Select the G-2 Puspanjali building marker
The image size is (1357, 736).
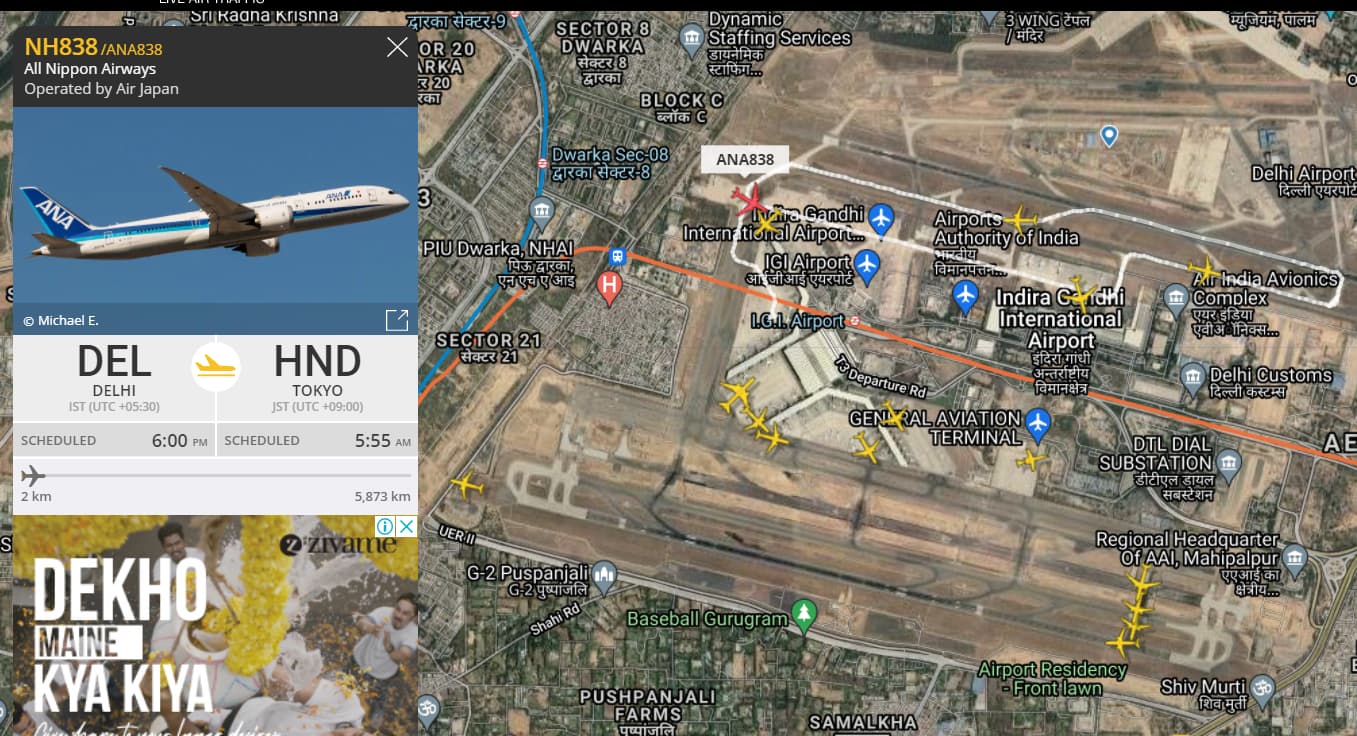(x=603, y=574)
